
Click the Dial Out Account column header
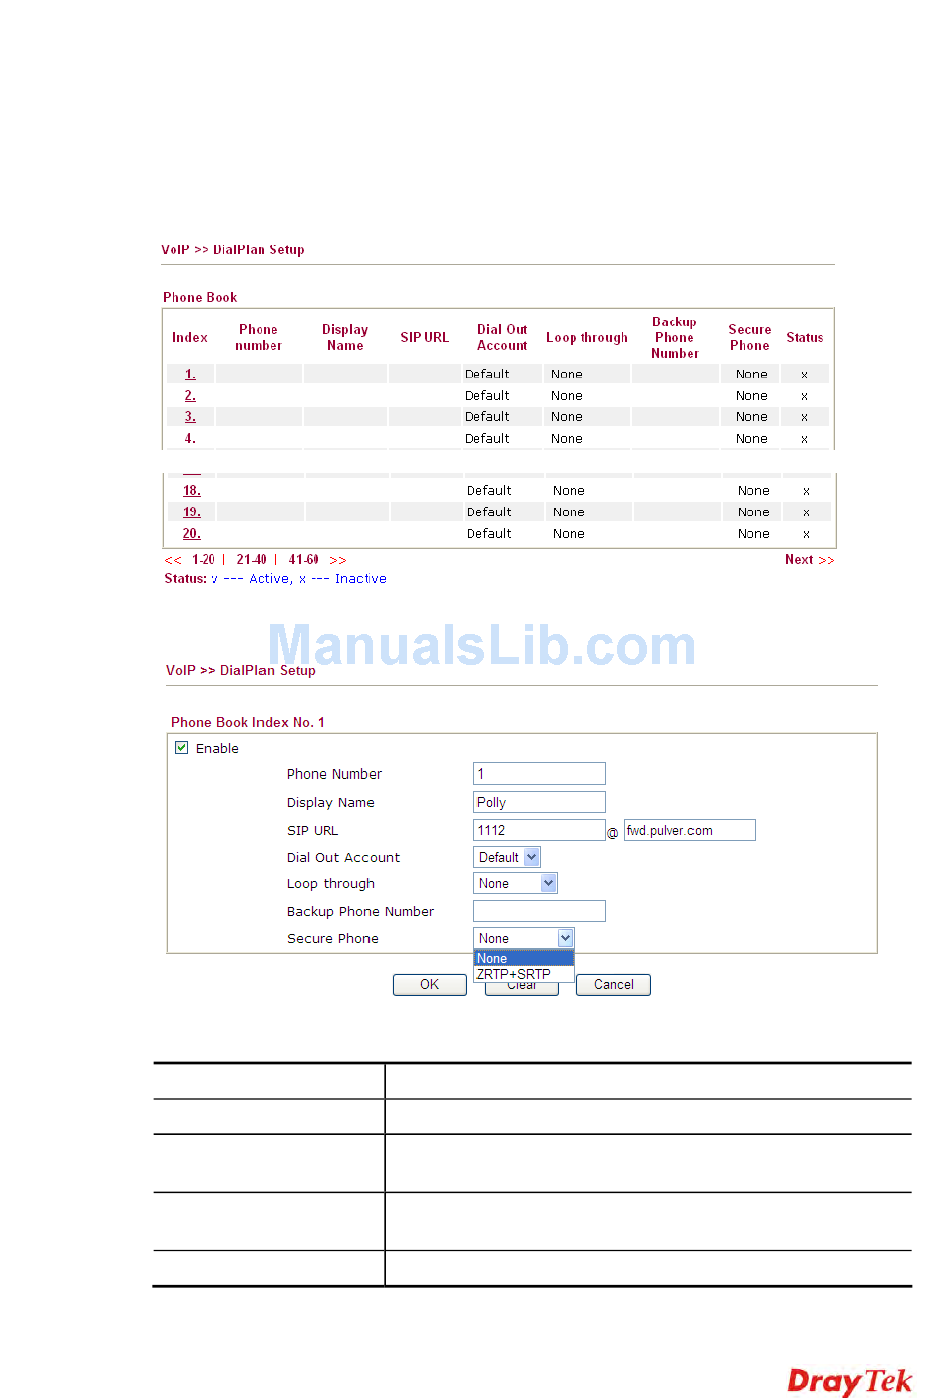point(502,338)
